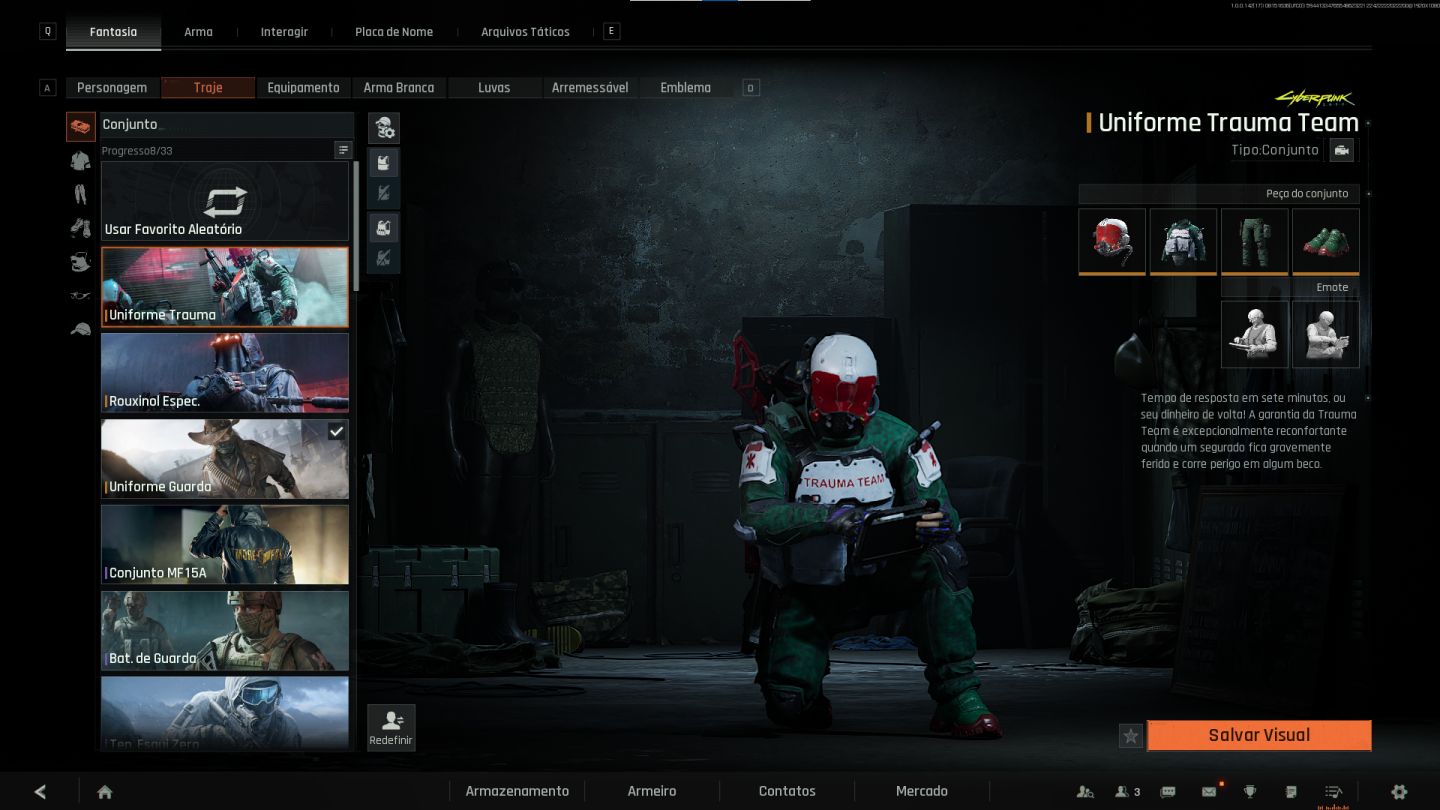
Task: Open the find friends icon
Action: [x=1085, y=791]
